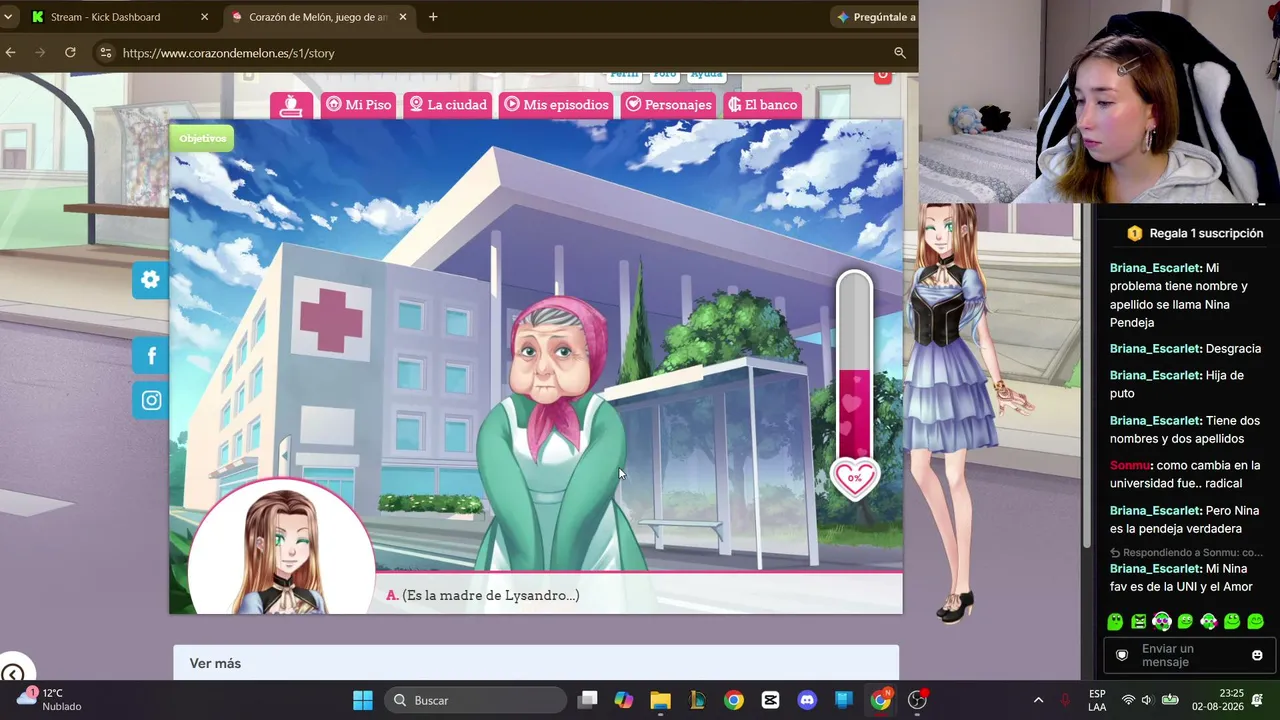1280x720 pixels.
Task: Open the weather widget 12°C Nublado
Action: tap(50, 700)
